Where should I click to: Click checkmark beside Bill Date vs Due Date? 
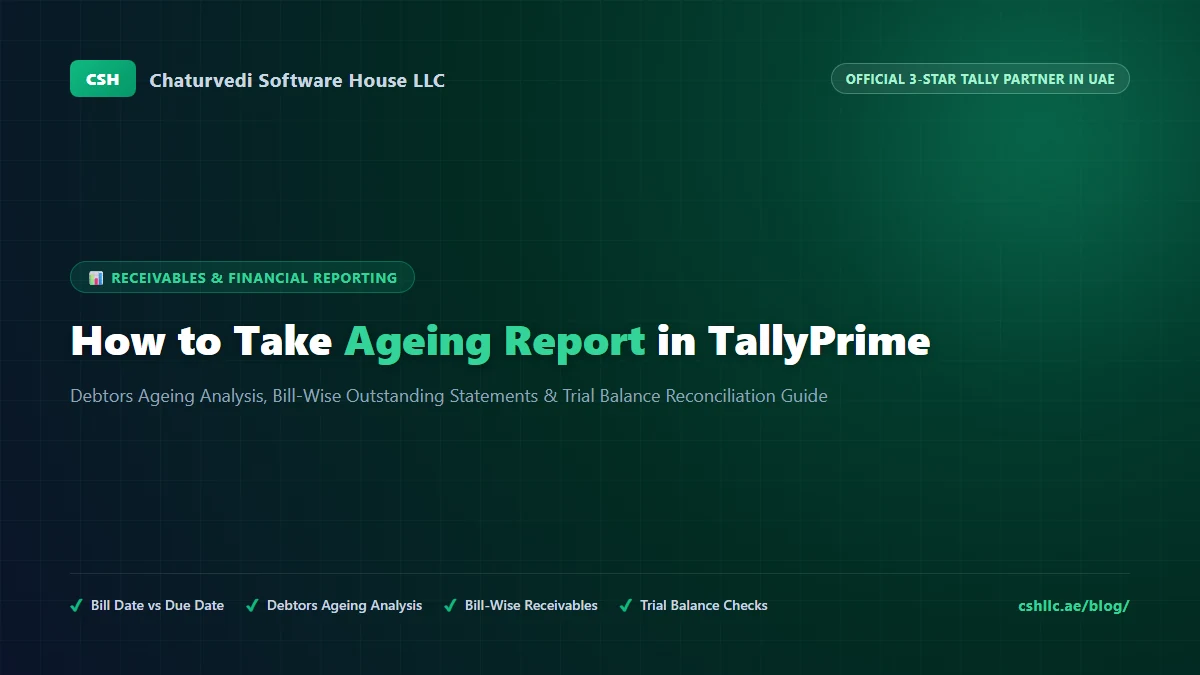click(76, 605)
